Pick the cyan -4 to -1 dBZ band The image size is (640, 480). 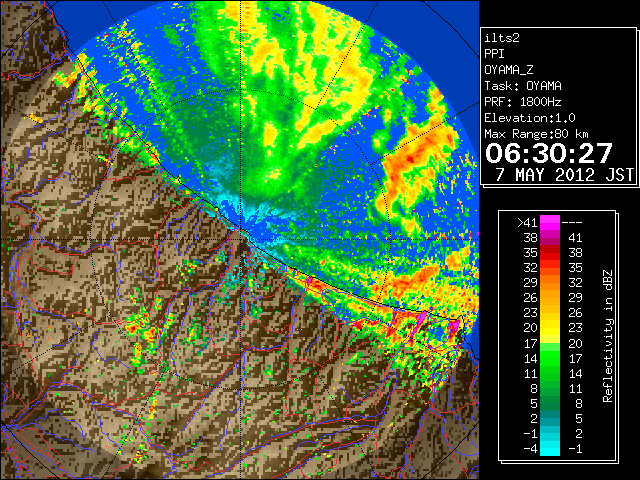point(550,449)
